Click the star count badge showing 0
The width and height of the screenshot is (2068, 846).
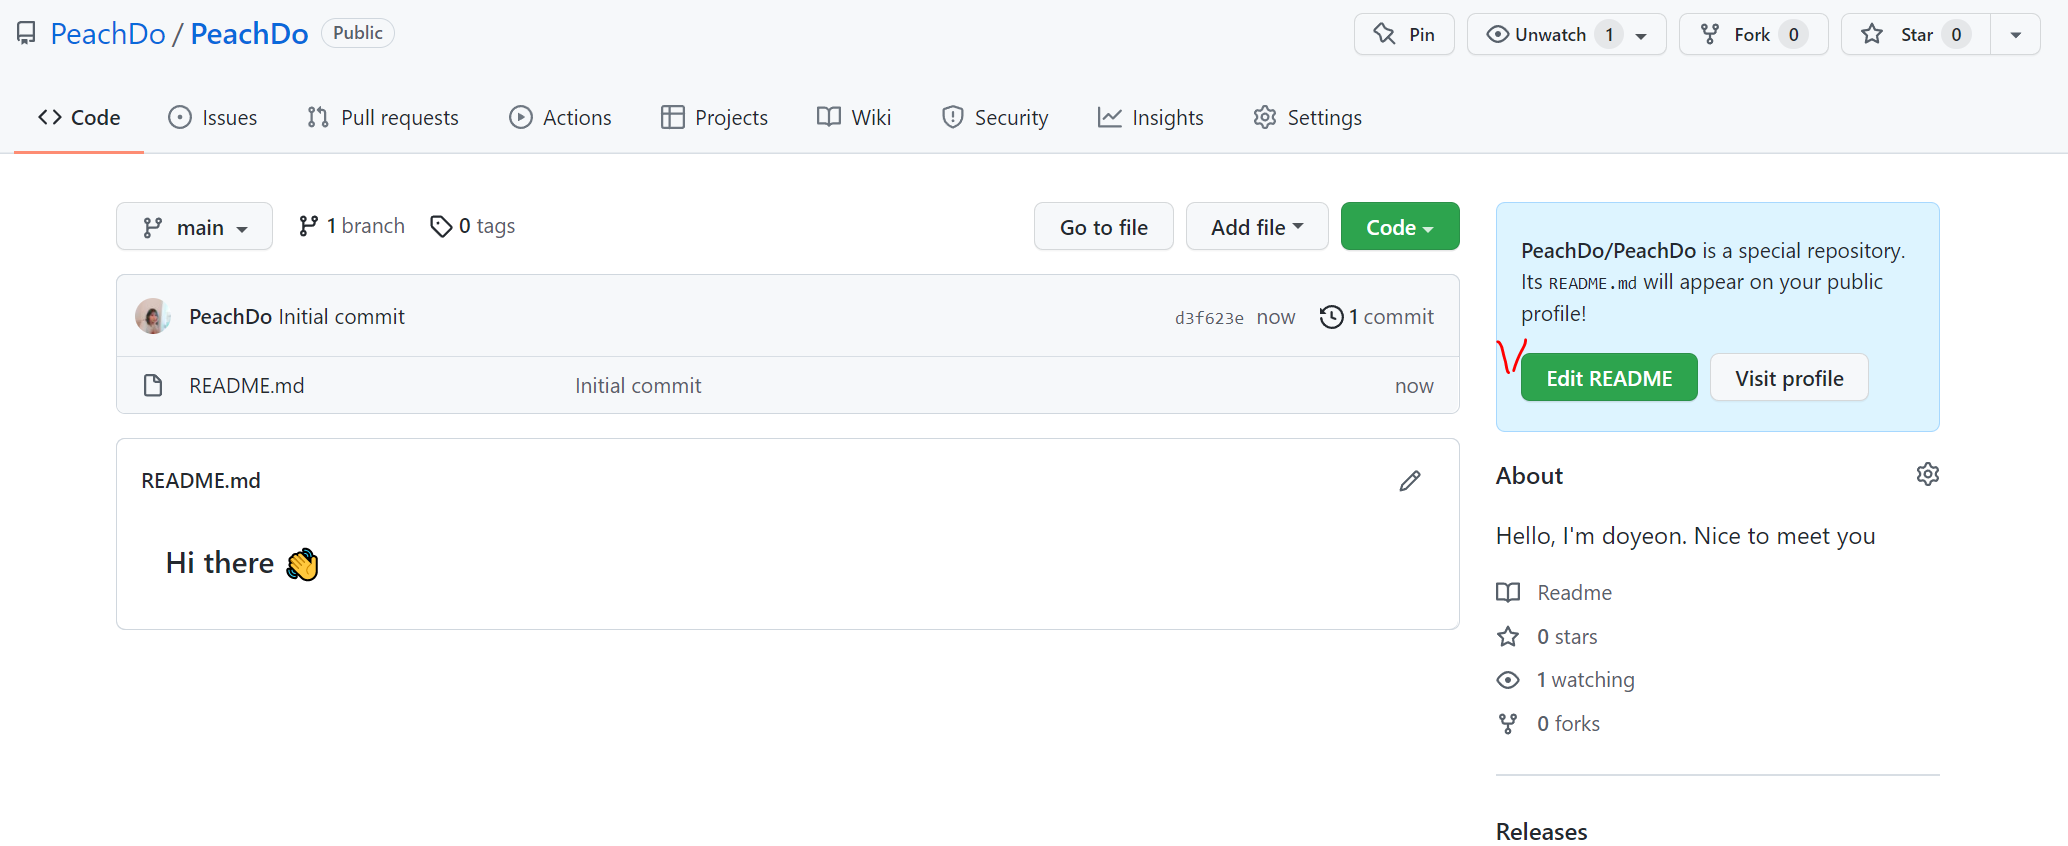point(1957,34)
